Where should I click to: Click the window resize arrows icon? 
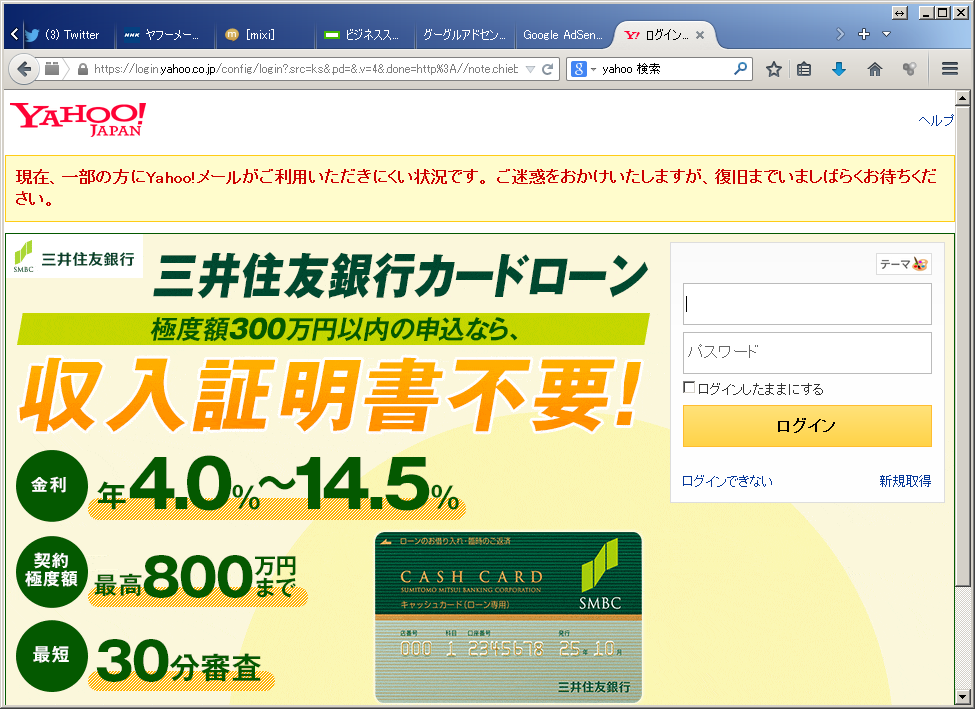pyautogui.click(x=899, y=13)
